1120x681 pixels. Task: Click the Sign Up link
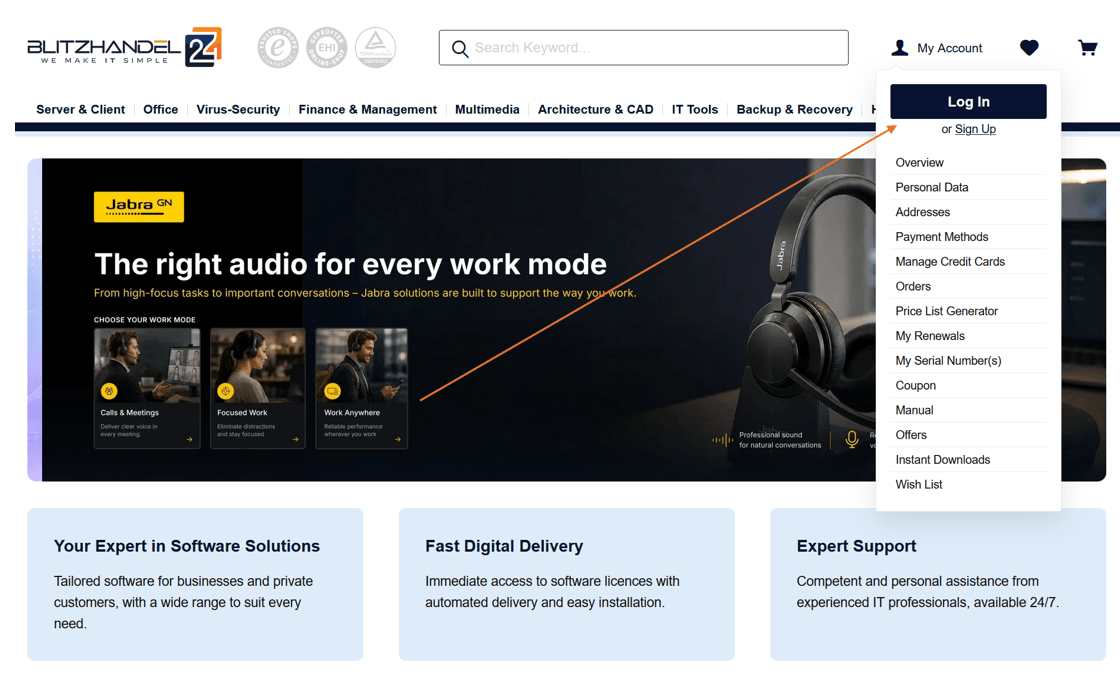975,129
